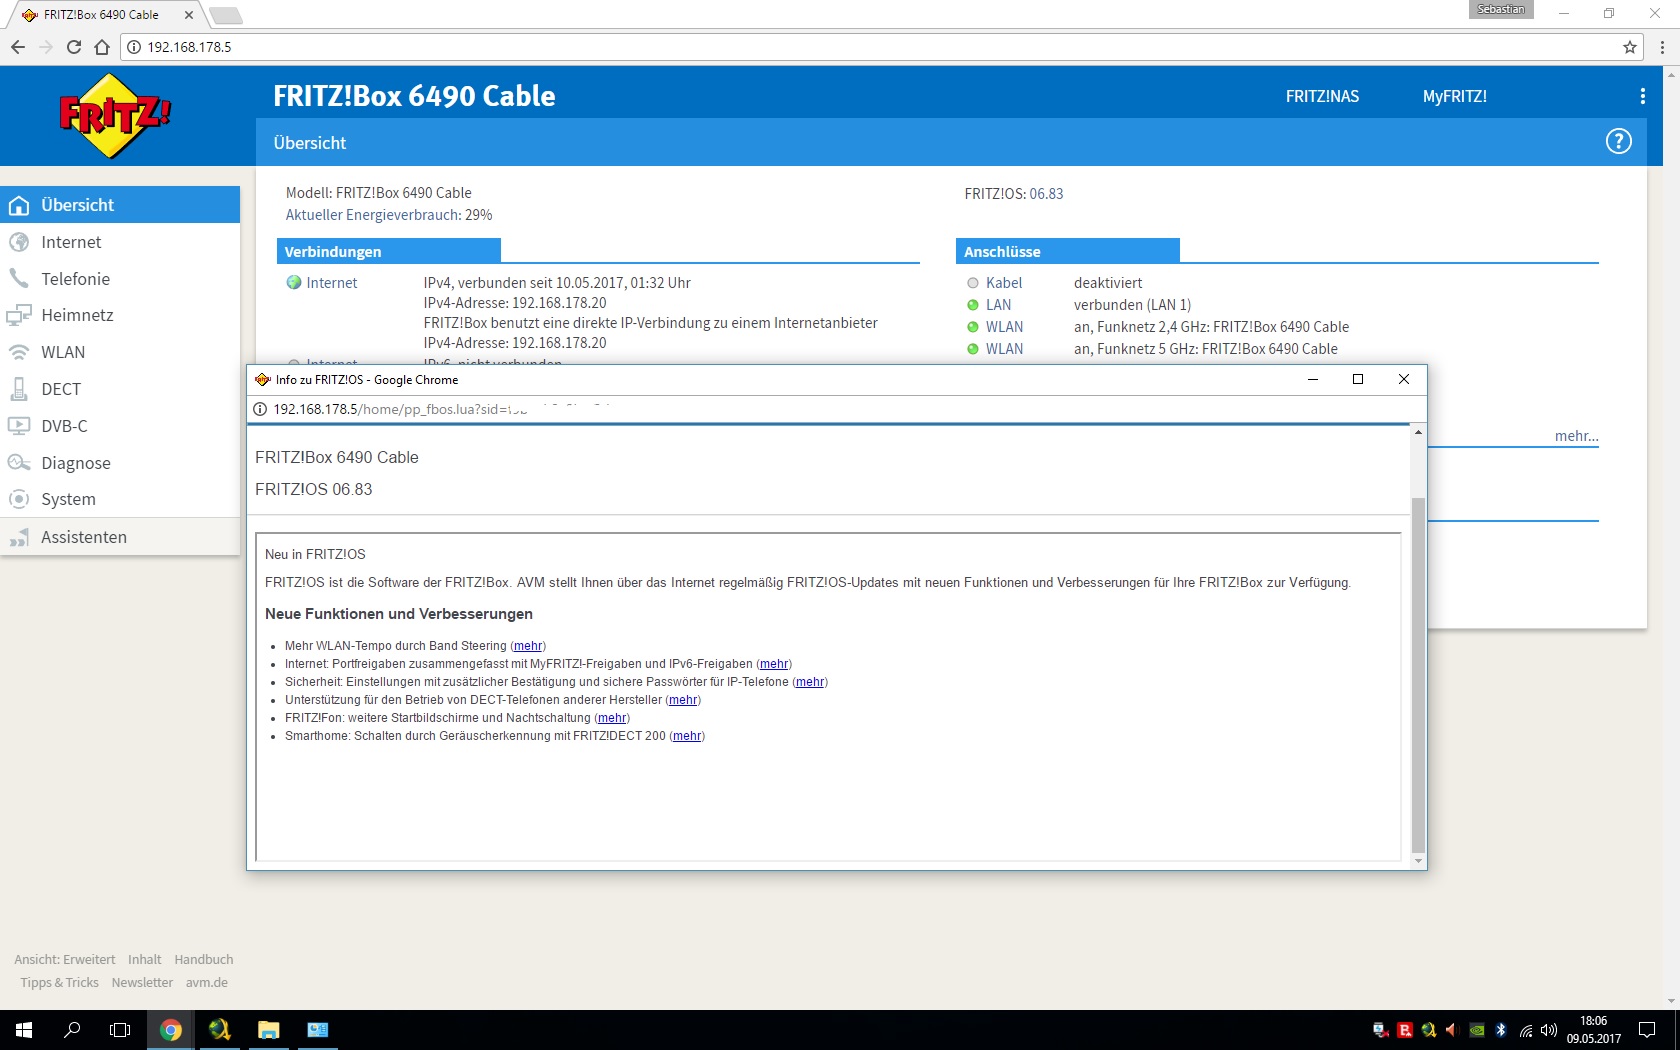Screen dimensions: 1680x1050
Task: Open the Newsletter footer link
Action: pyautogui.click(x=142, y=983)
